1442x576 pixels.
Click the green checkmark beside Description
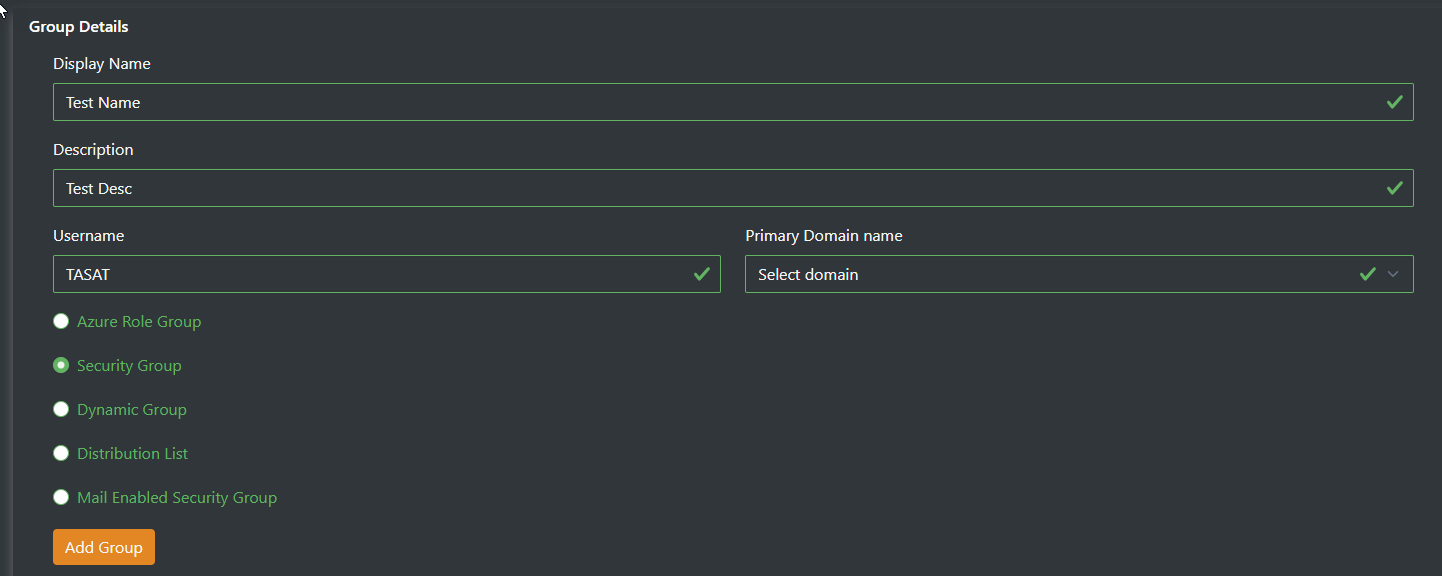coord(1394,187)
